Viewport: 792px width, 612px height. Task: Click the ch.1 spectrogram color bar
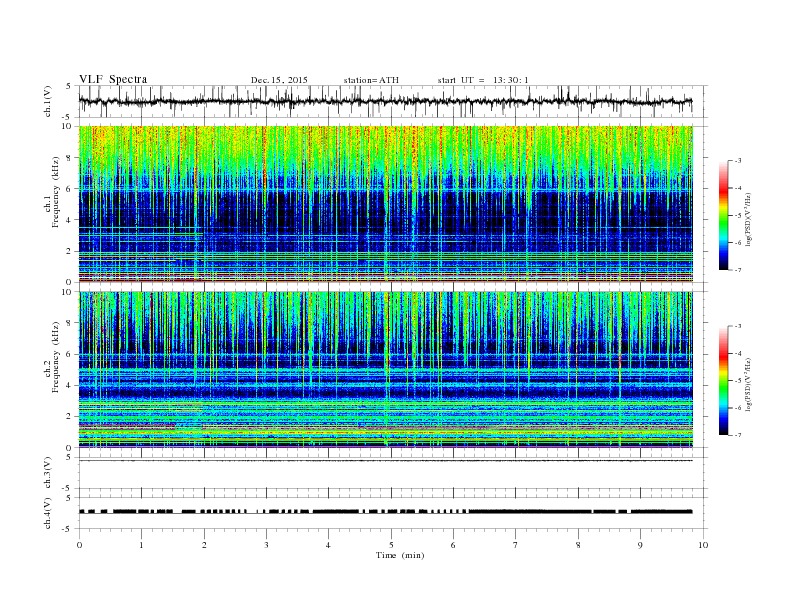724,215
